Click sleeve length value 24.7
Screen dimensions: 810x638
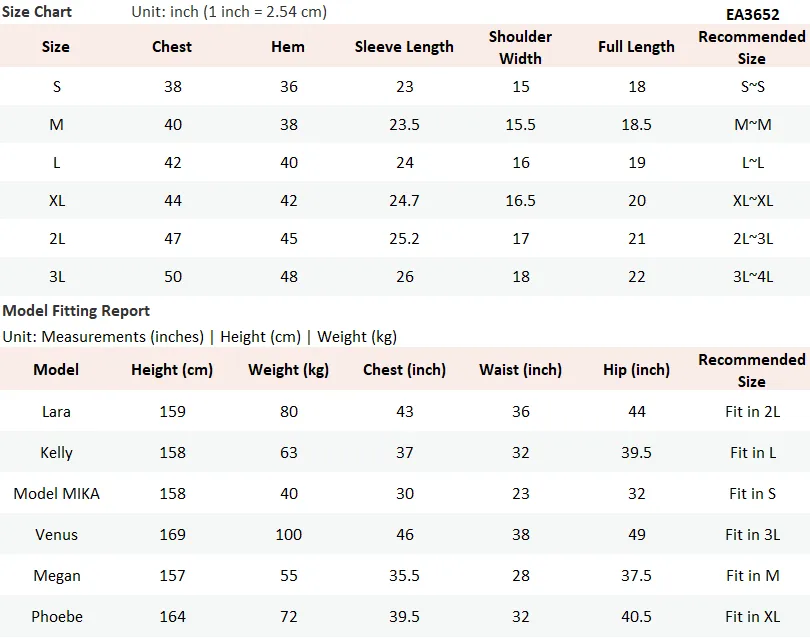pyautogui.click(x=404, y=200)
